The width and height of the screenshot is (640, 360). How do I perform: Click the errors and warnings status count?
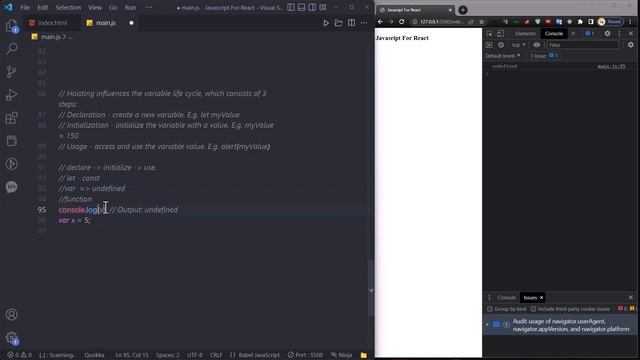(19, 355)
